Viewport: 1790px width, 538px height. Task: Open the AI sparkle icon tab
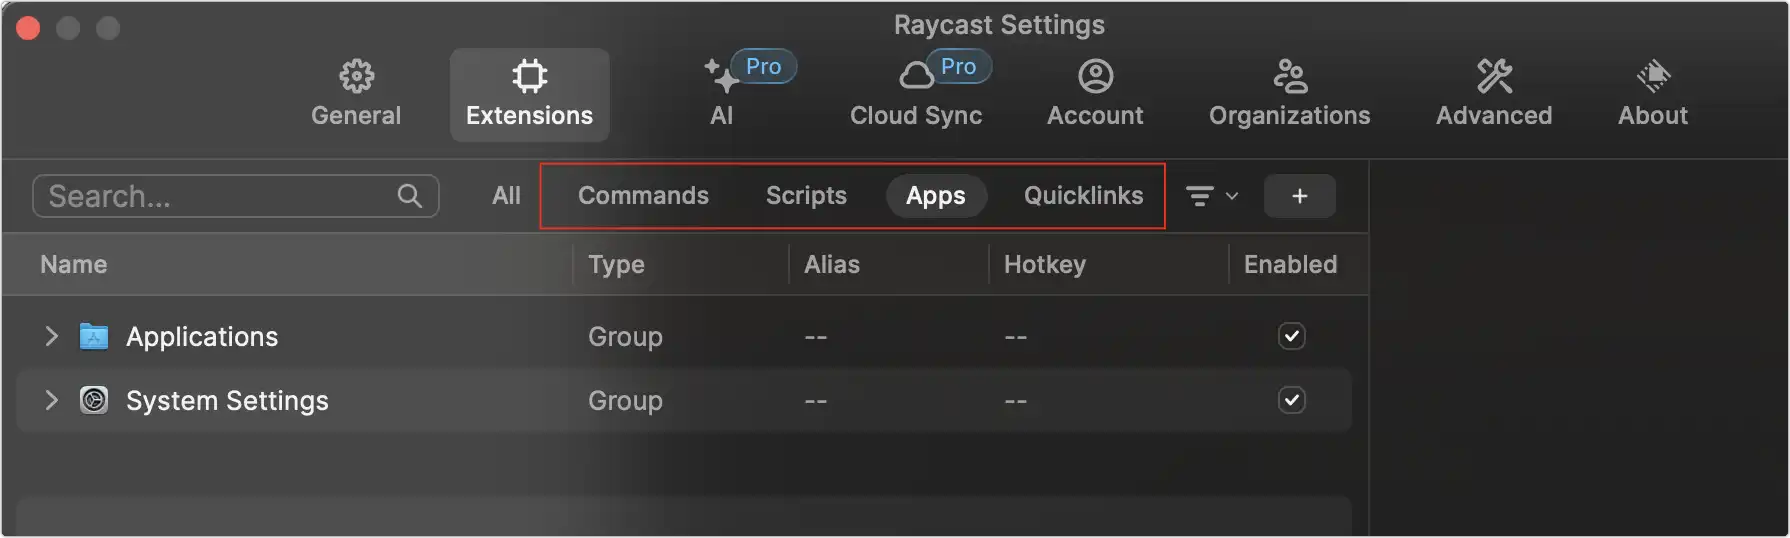coord(720,76)
